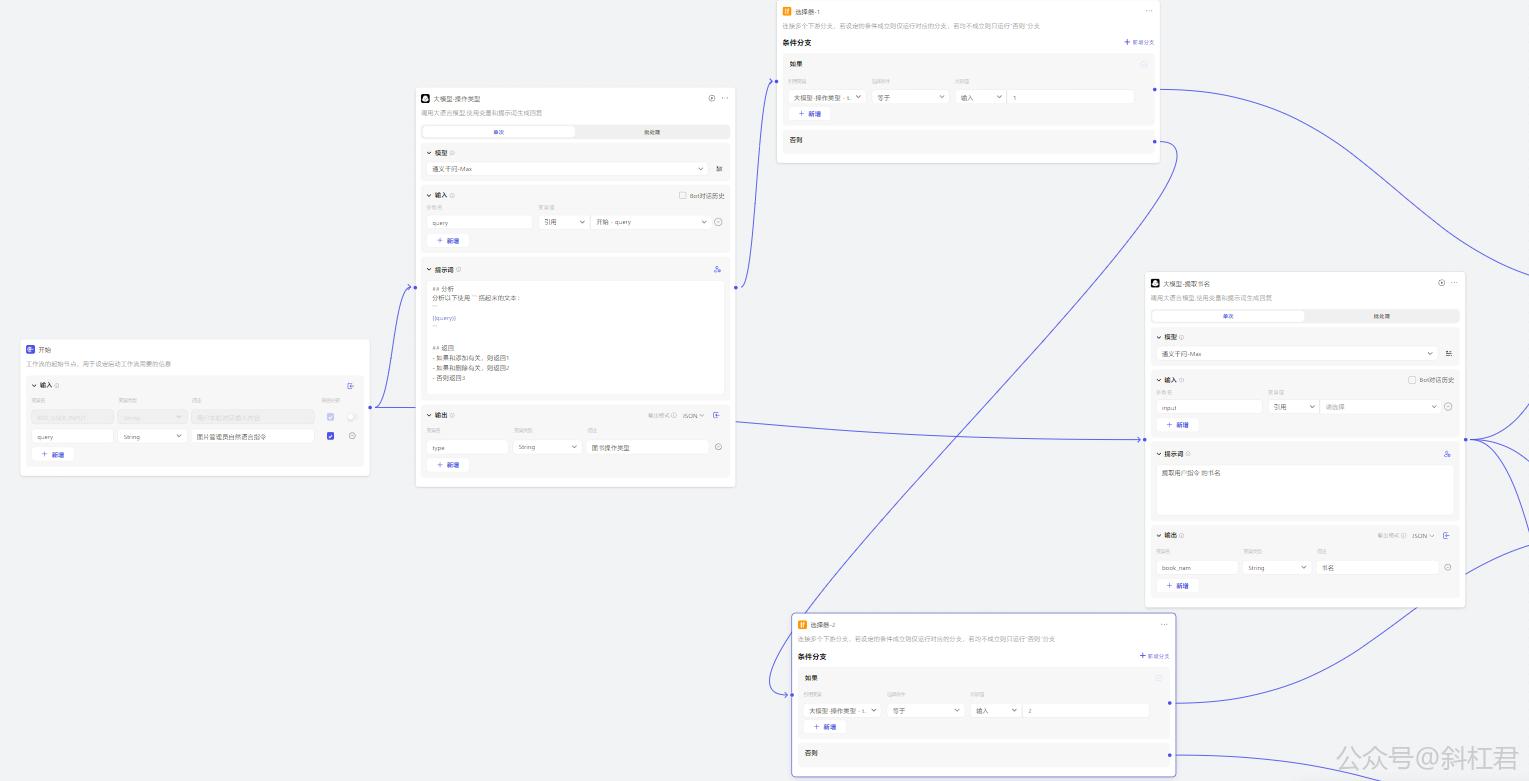Click the comparison value field in 选择器-2
Image resolution: width=1529 pixels, height=781 pixels.
click(x=1086, y=710)
